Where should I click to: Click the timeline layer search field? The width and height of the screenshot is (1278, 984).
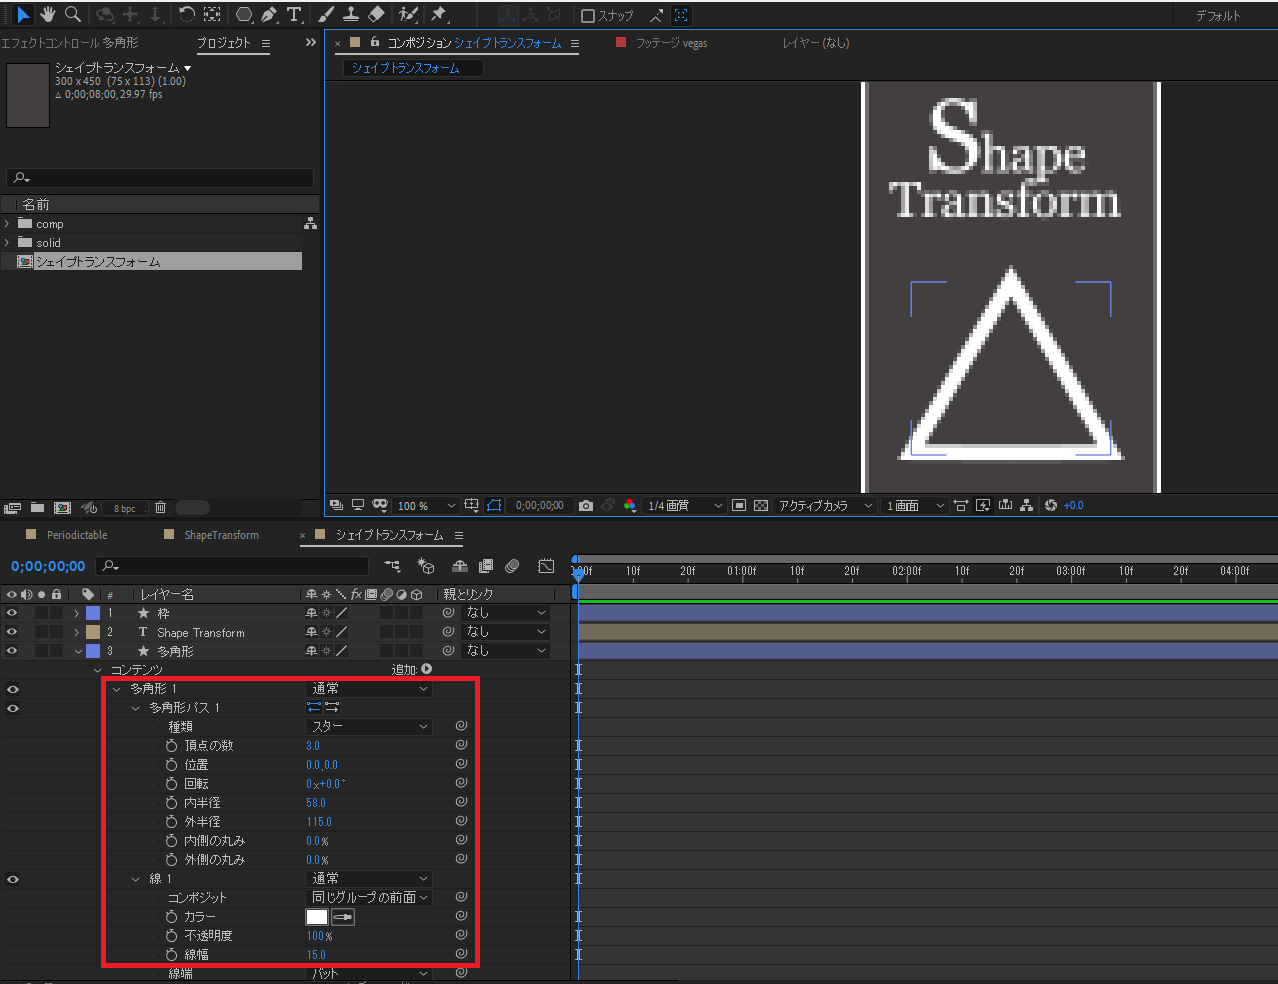[x=232, y=566]
